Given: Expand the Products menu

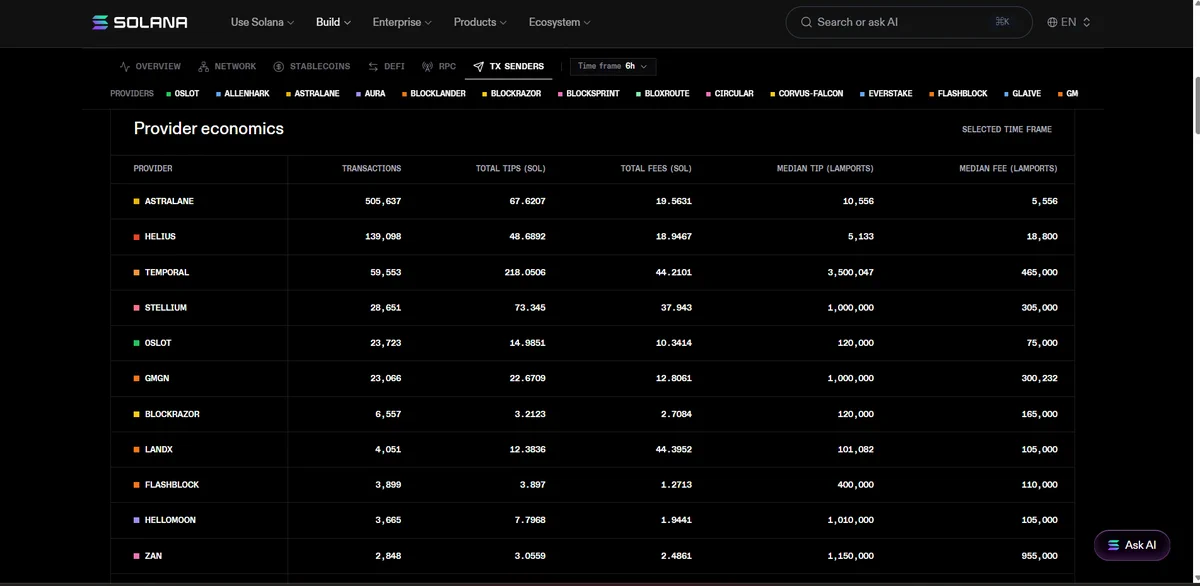Looking at the screenshot, I should point(480,22).
